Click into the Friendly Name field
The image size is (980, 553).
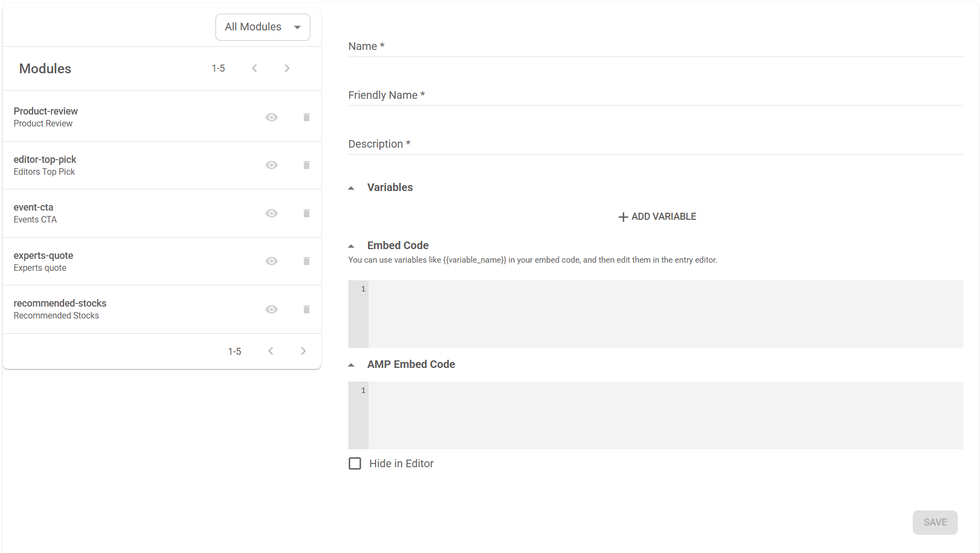click(x=655, y=95)
